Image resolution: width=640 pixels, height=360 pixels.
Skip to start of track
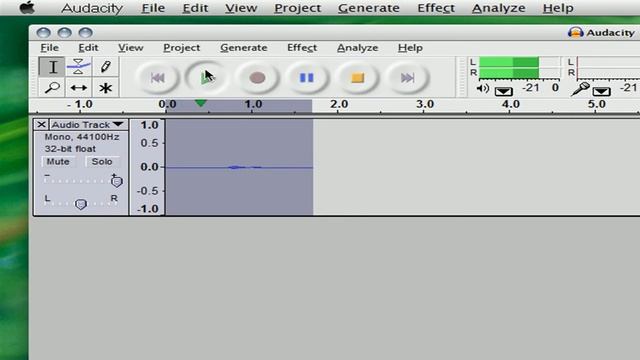click(x=158, y=78)
